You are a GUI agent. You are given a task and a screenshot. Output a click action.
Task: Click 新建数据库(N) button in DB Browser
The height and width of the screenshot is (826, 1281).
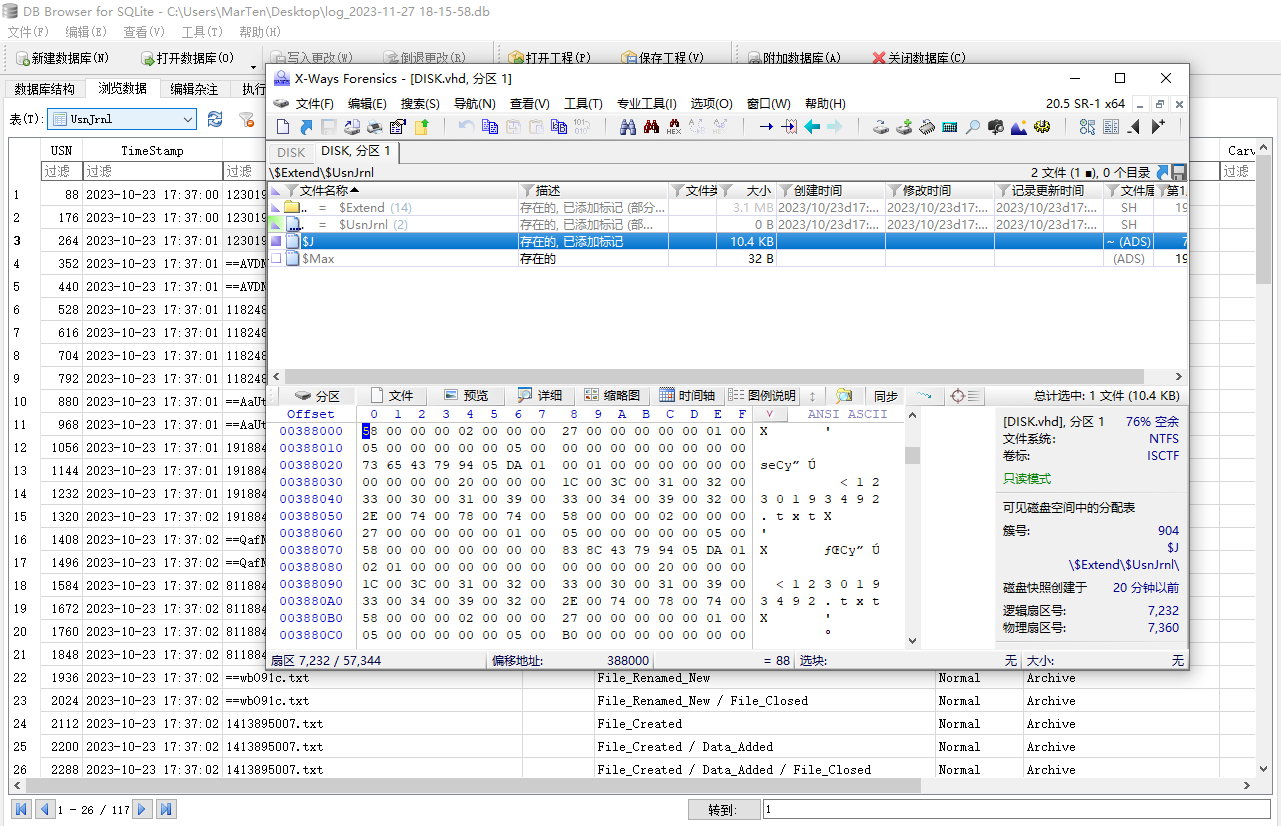60,58
